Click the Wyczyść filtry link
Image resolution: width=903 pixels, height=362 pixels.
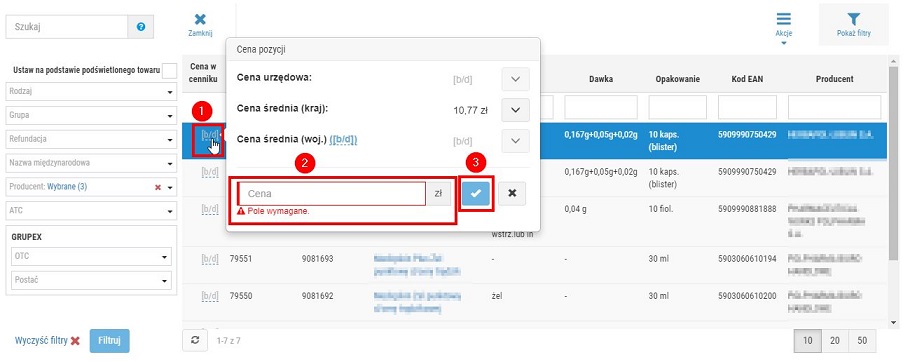click(47, 341)
